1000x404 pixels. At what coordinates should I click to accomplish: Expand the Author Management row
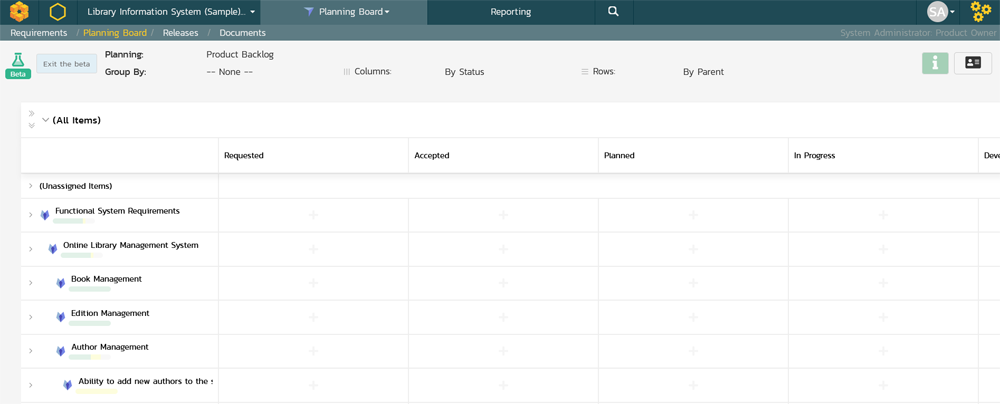click(31, 351)
